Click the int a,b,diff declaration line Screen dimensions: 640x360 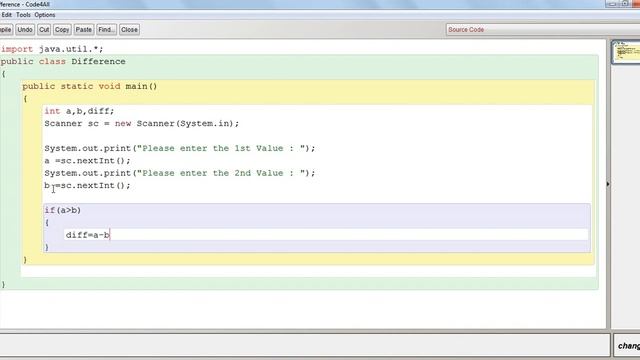pos(79,111)
